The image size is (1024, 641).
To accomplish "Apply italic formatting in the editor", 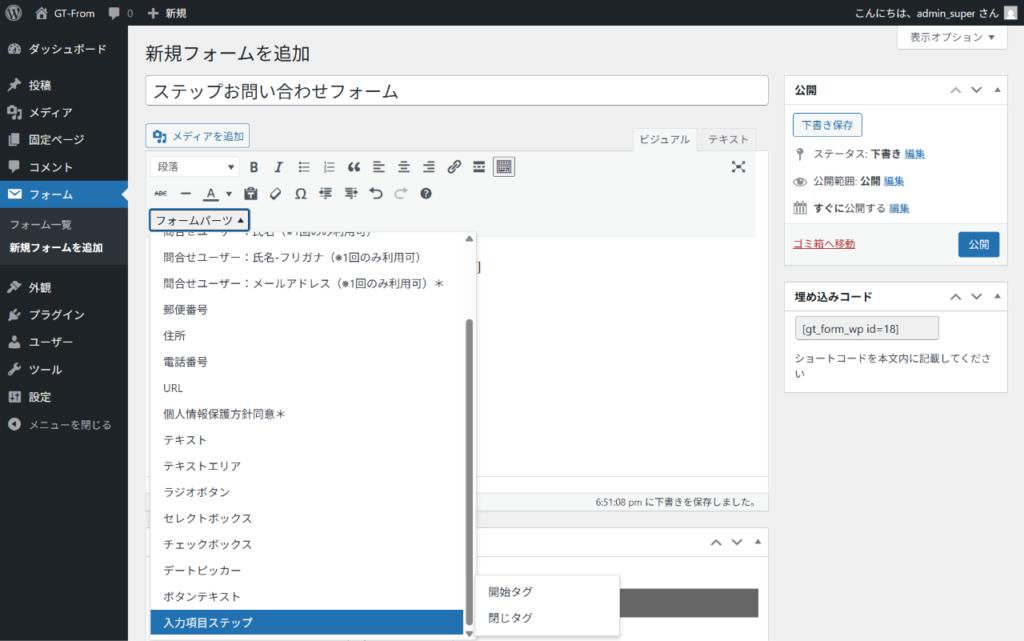I will (x=279, y=167).
